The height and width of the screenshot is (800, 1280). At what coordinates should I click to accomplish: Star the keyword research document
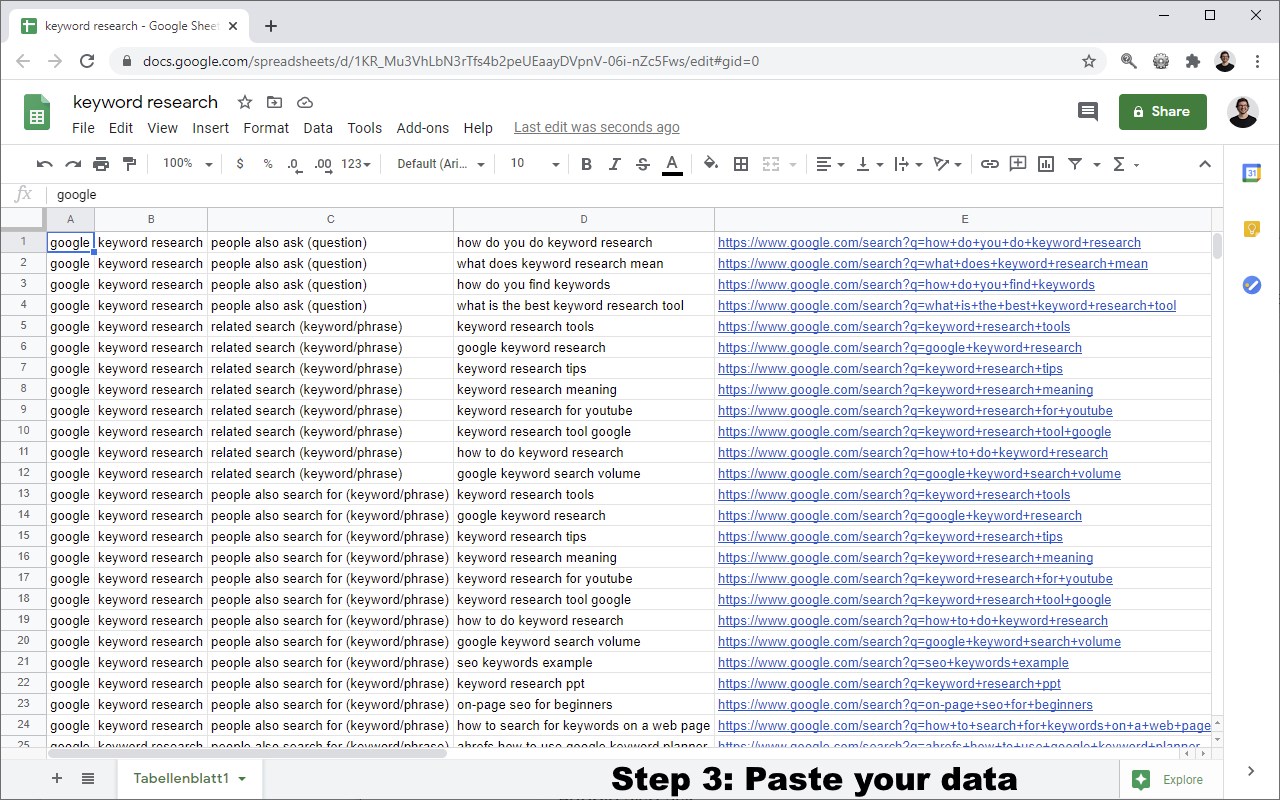coord(245,102)
